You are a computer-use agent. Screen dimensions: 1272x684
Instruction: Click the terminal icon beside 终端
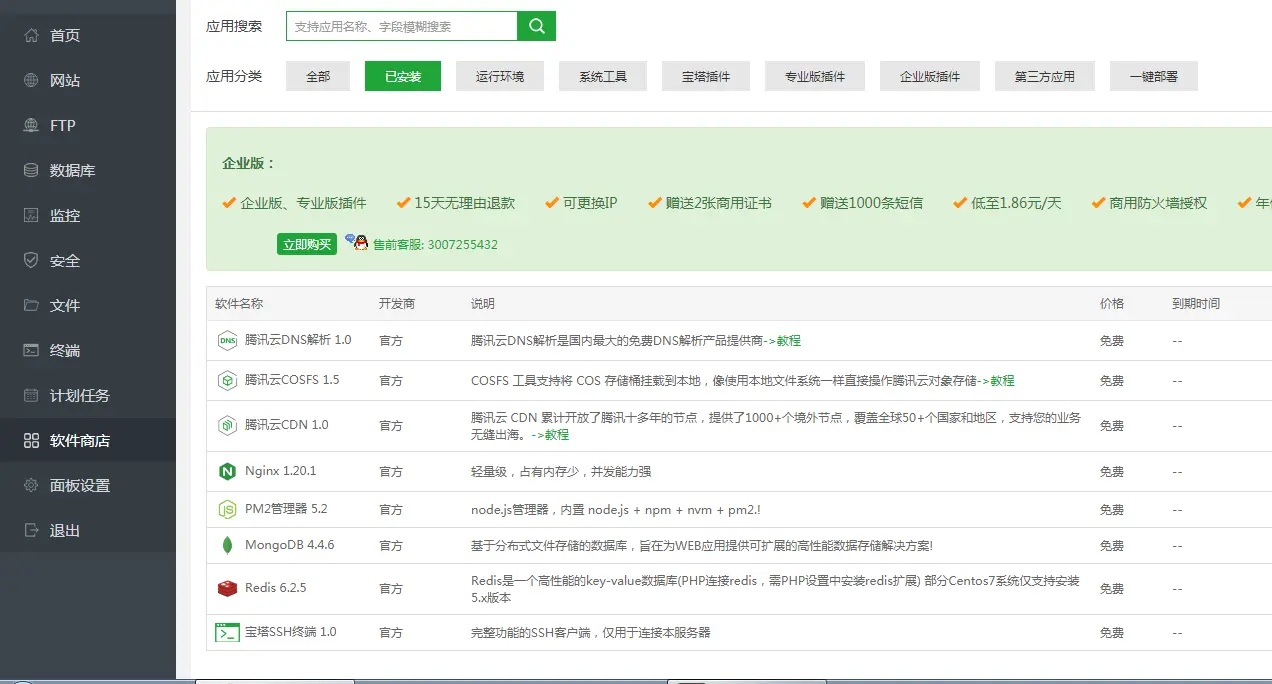pos(31,350)
